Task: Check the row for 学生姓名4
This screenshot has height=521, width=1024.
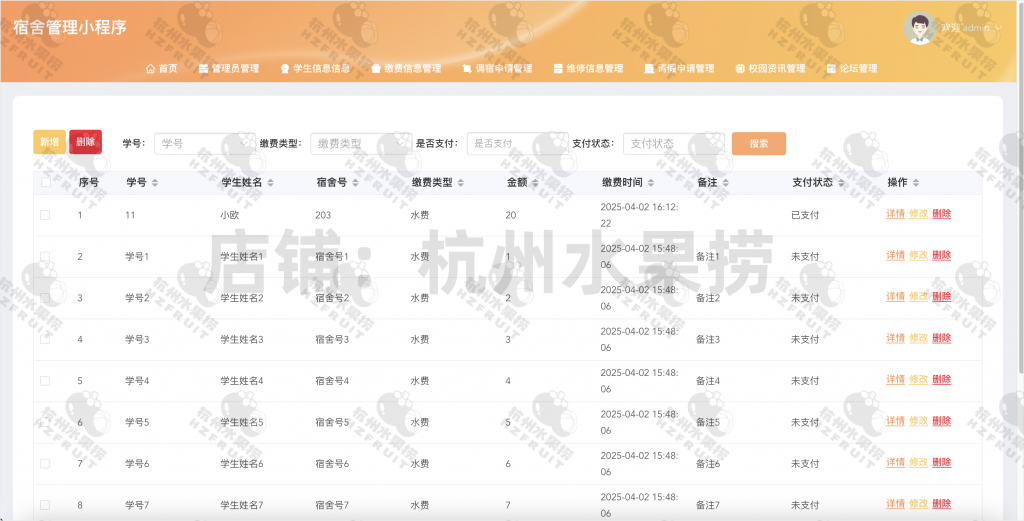Action: (x=45, y=381)
